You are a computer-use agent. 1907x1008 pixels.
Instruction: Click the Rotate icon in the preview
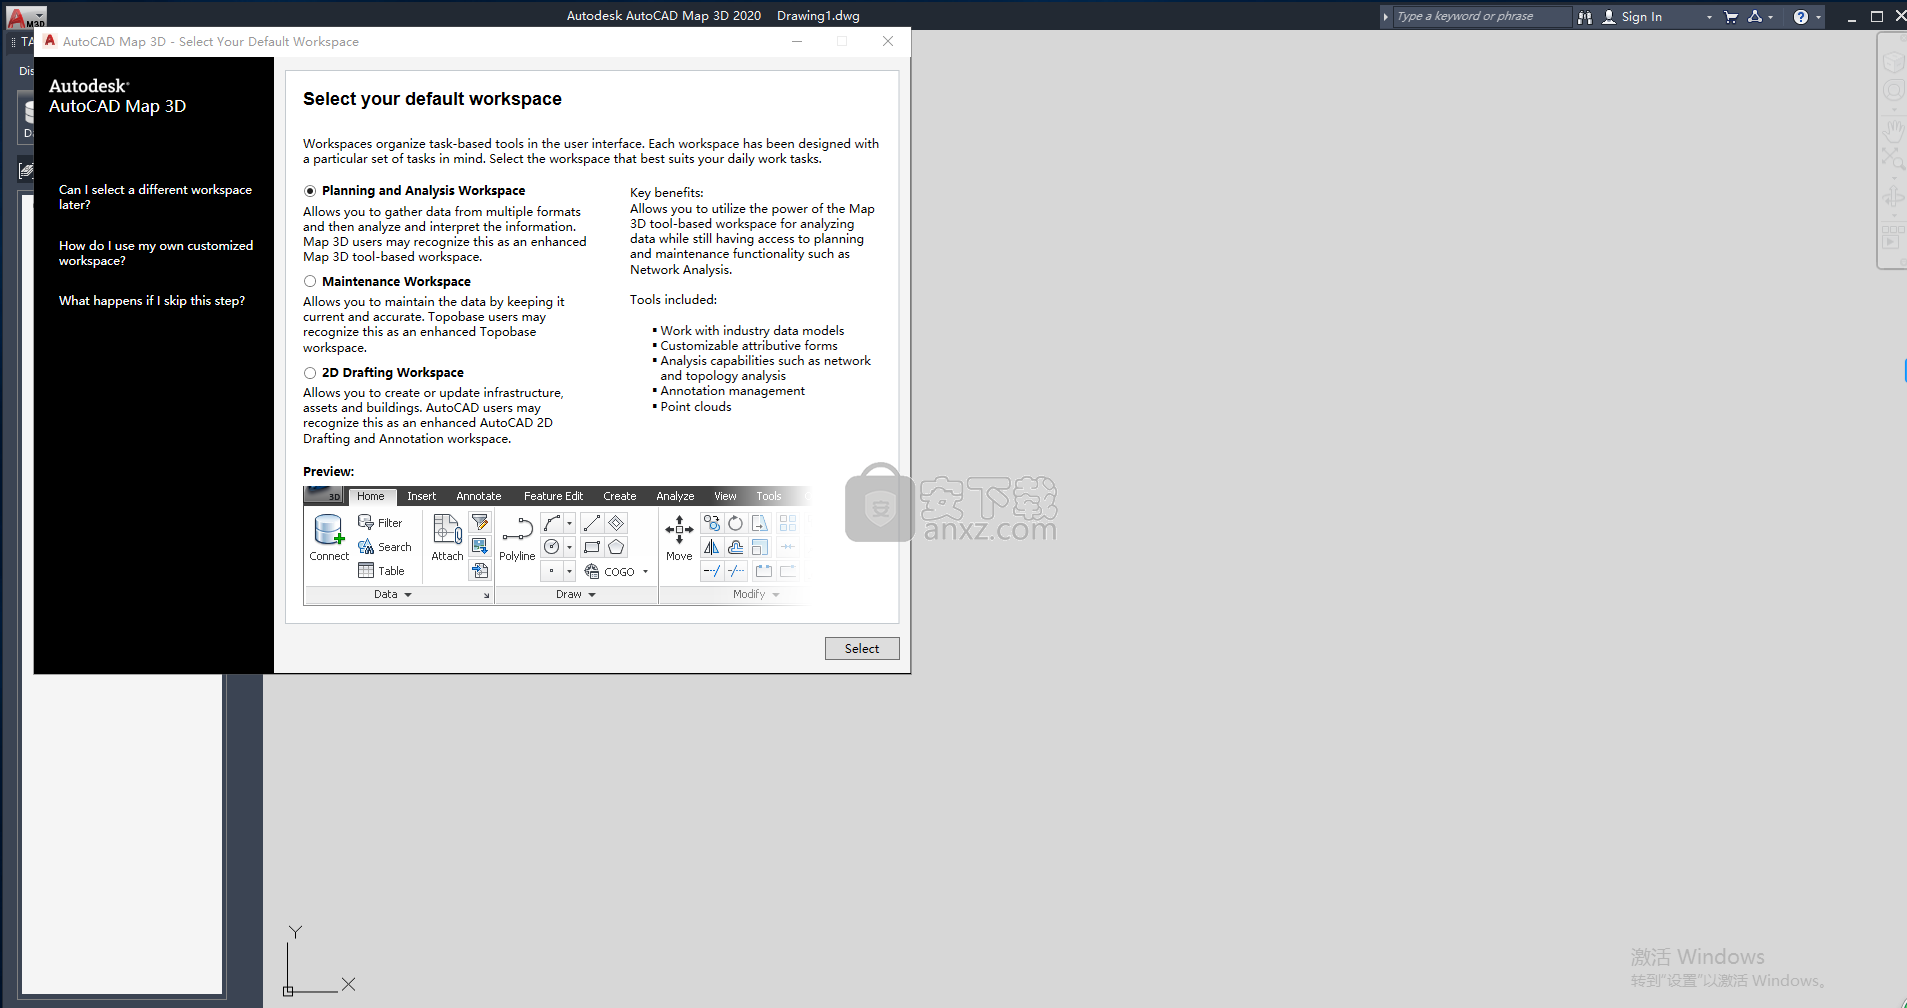point(736,523)
